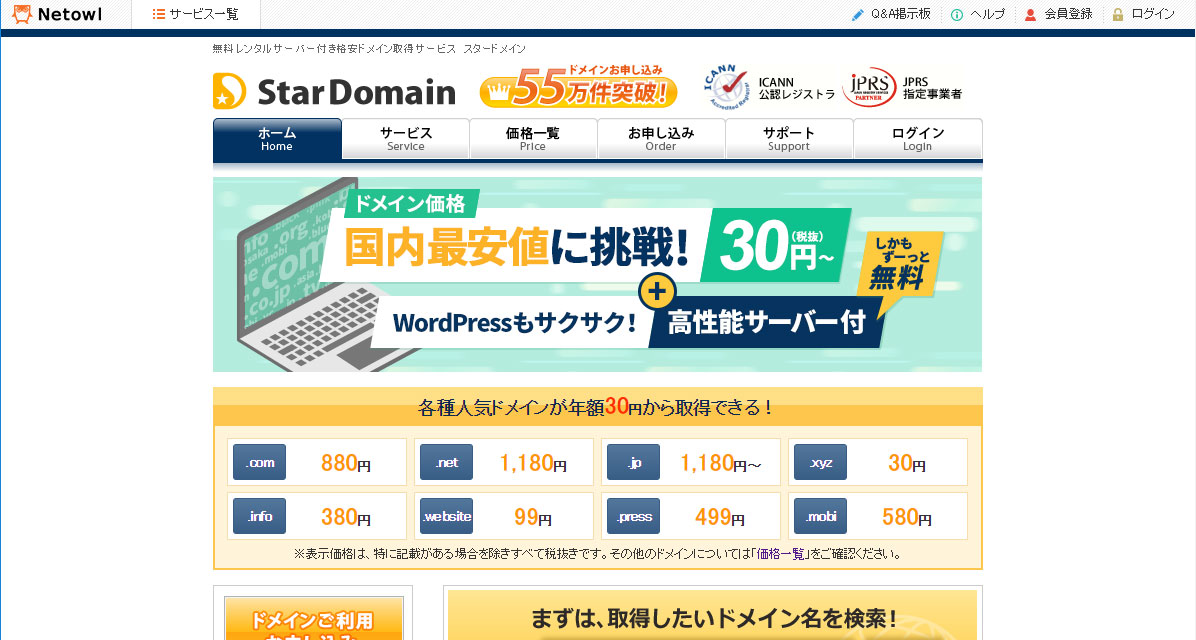Open the 価格一覧 link in note
Screen dimensions: 1196x640
(780, 554)
